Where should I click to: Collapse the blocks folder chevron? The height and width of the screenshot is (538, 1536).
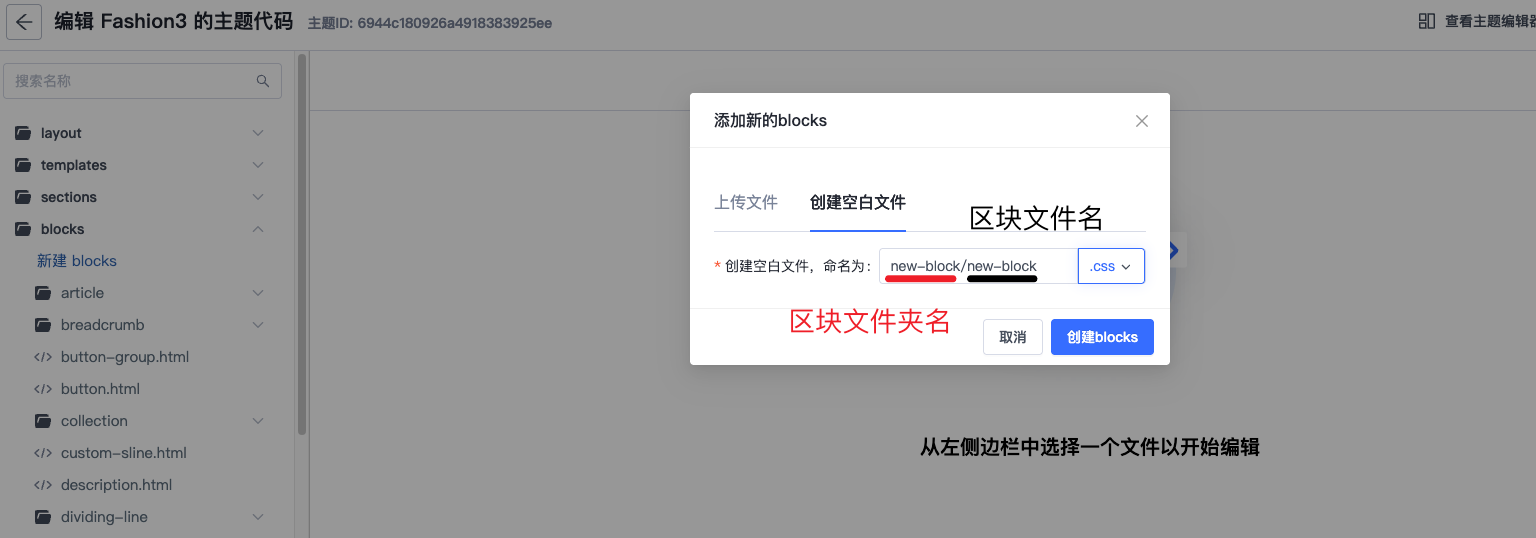pos(258,229)
